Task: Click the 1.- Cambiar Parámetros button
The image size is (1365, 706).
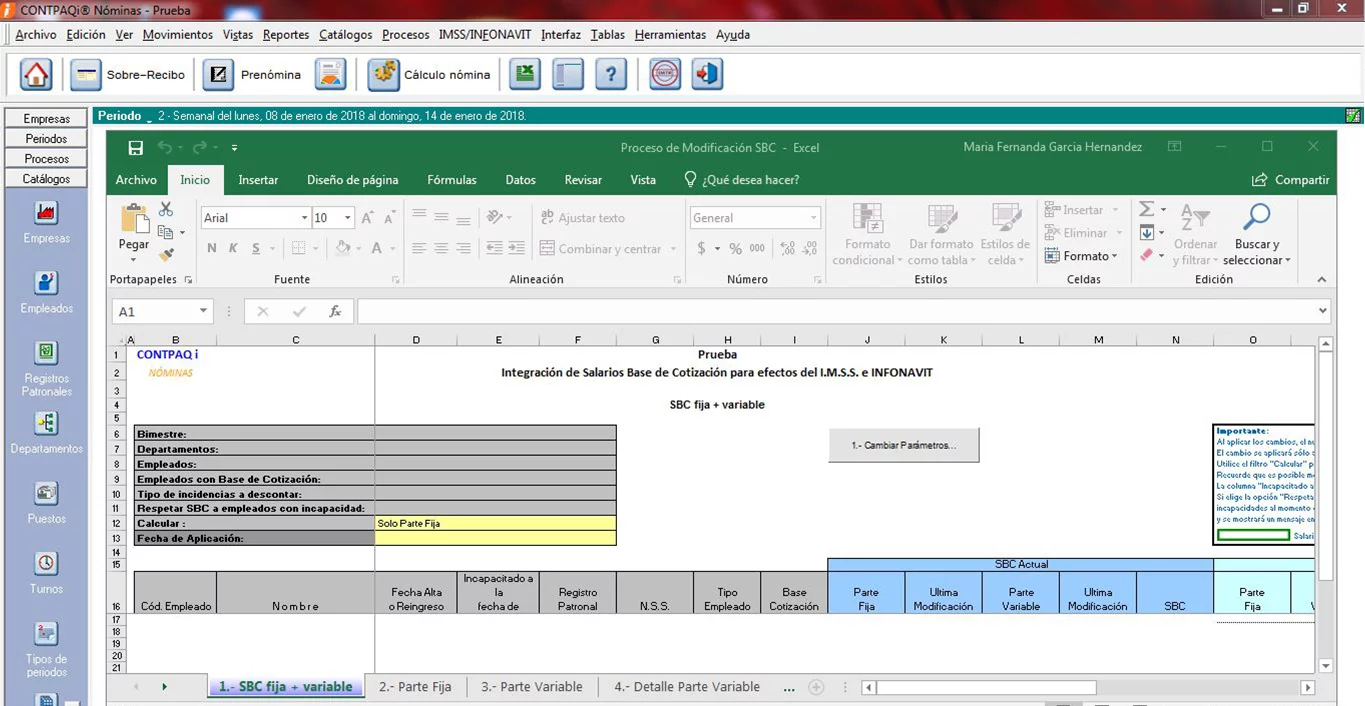Action: tap(903, 445)
